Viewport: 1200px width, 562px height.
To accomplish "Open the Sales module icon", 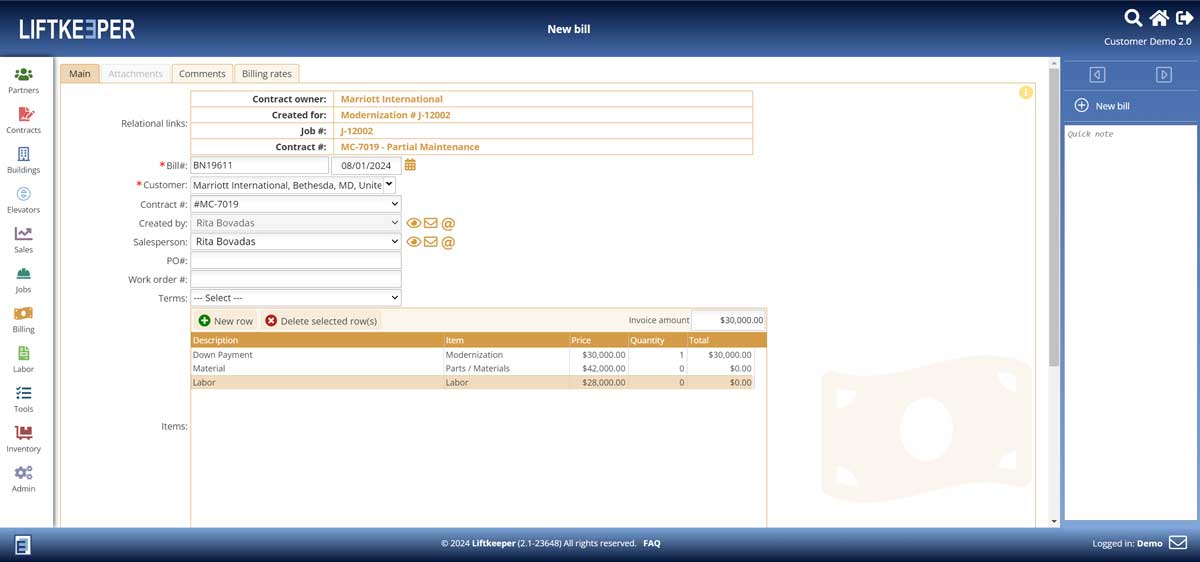I will pyautogui.click(x=23, y=234).
